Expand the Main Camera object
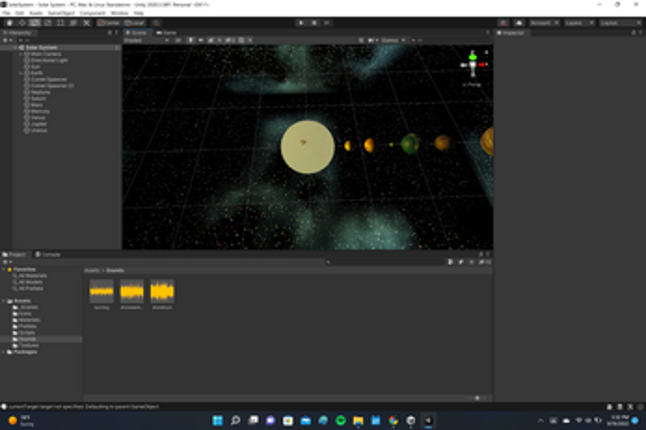Image resolution: width=646 pixels, height=430 pixels. [x=21, y=54]
